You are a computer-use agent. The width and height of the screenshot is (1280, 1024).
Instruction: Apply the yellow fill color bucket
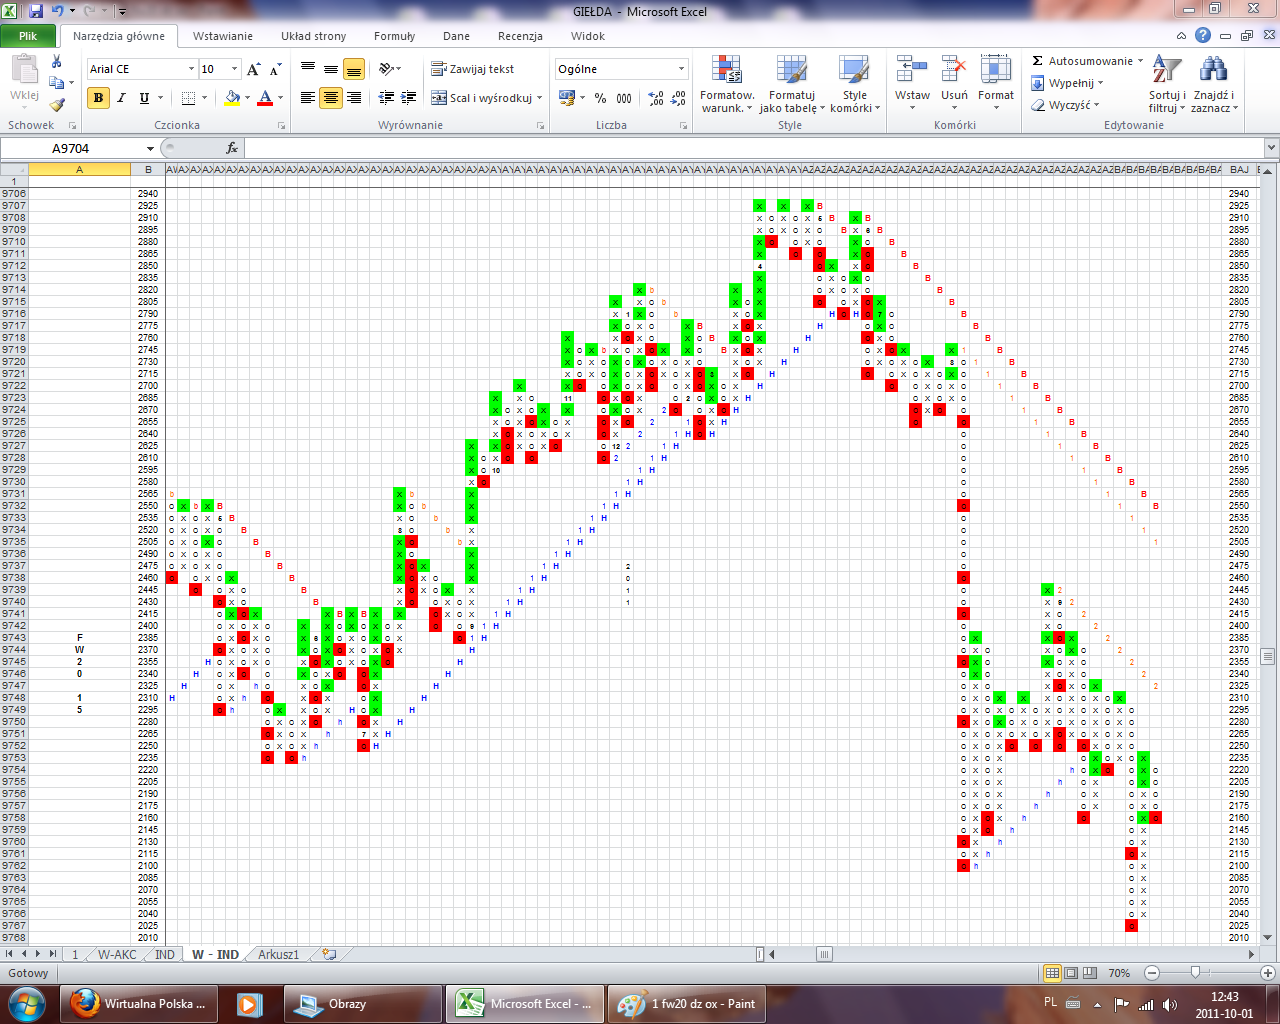click(232, 98)
